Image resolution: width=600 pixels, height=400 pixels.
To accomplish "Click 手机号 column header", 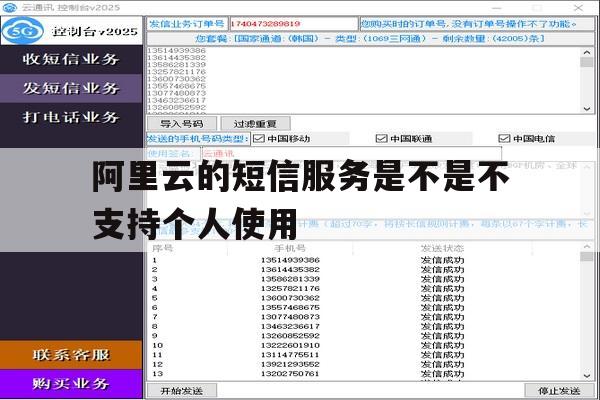I will coord(290,248).
